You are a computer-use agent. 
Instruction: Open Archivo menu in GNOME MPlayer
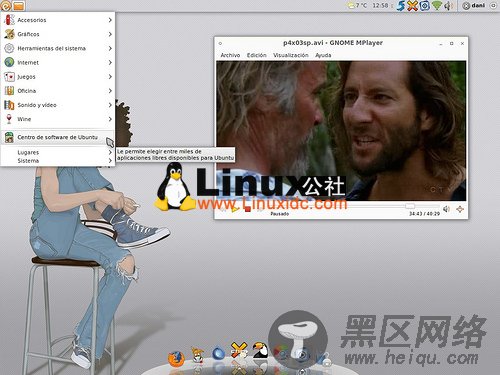230,55
